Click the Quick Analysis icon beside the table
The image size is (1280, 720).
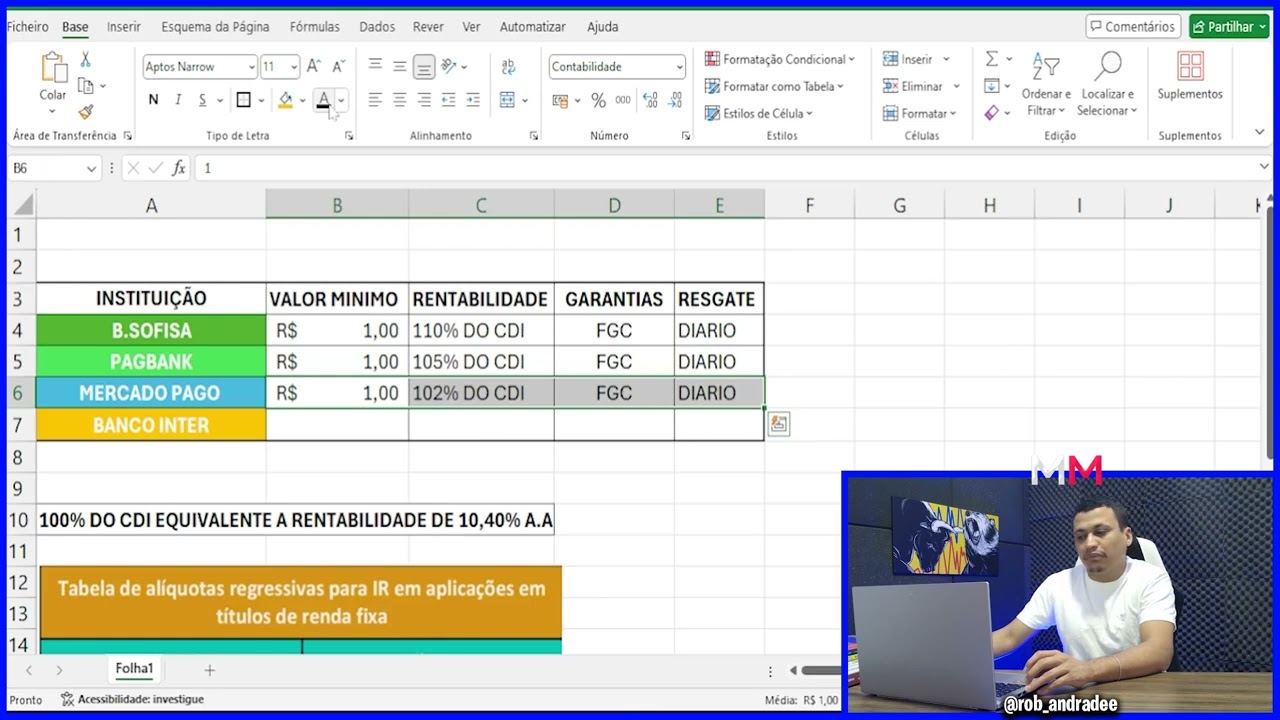(x=778, y=424)
